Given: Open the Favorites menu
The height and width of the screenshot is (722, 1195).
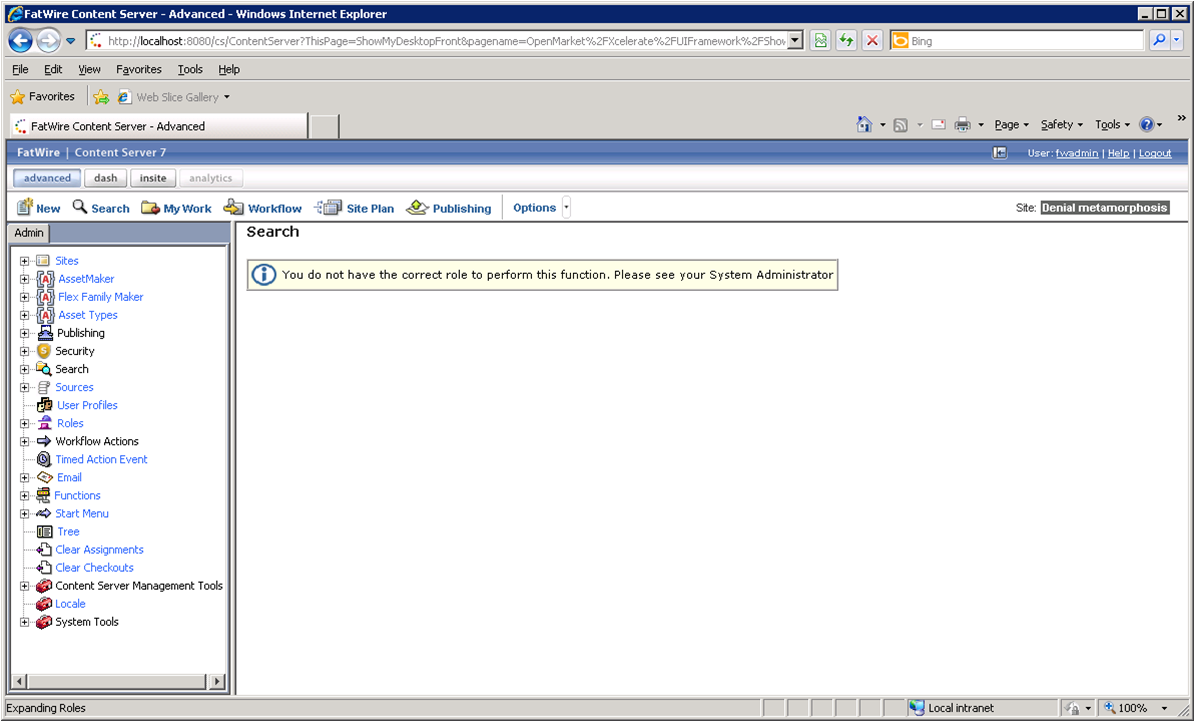Looking at the screenshot, I should (139, 69).
